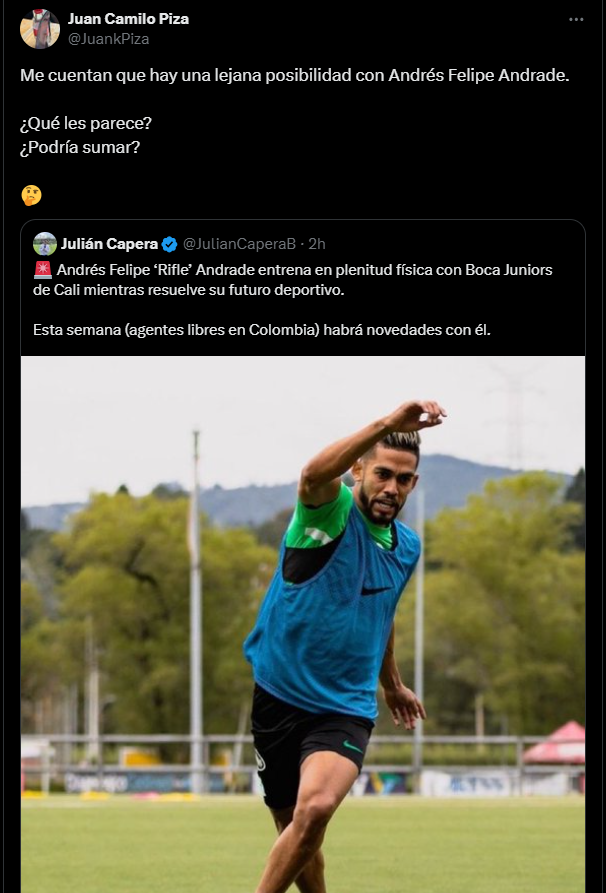Click the tweet sentence starting 'Me cuentan que'
The height and width of the screenshot is (893, 606).
click(294, 75)
